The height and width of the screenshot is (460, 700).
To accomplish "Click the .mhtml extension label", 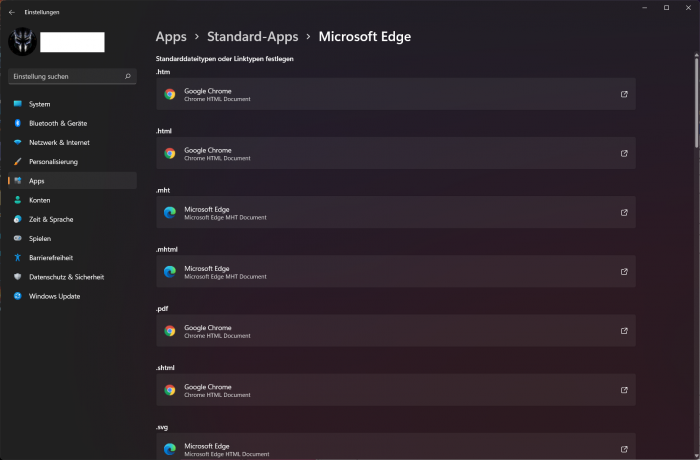I will (x=167, y=250).
